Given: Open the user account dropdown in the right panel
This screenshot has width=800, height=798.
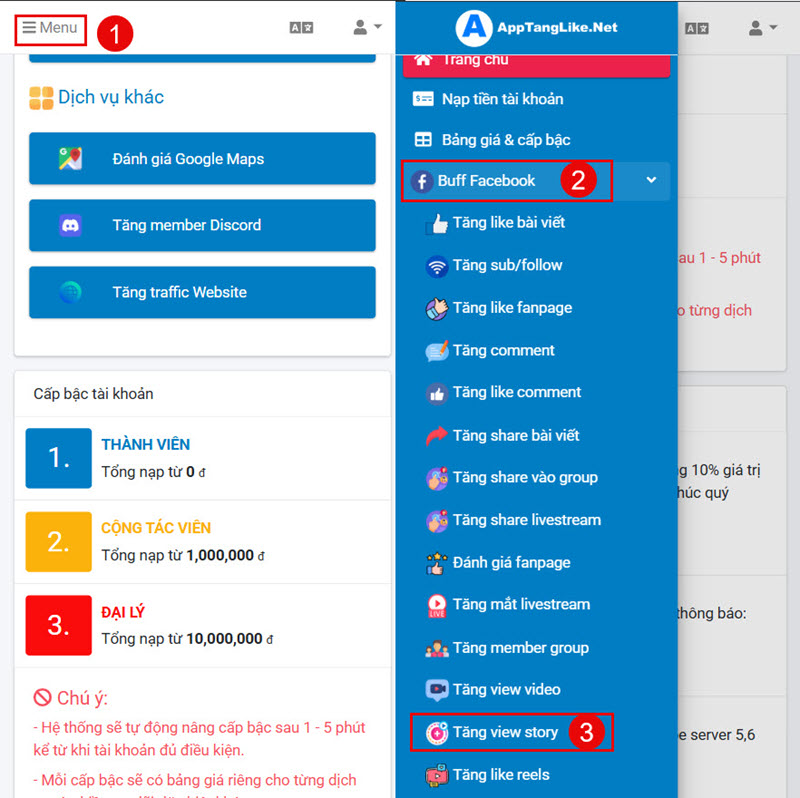Looking at the screenshot, I should pyautogui.click(x=762, y=28).
